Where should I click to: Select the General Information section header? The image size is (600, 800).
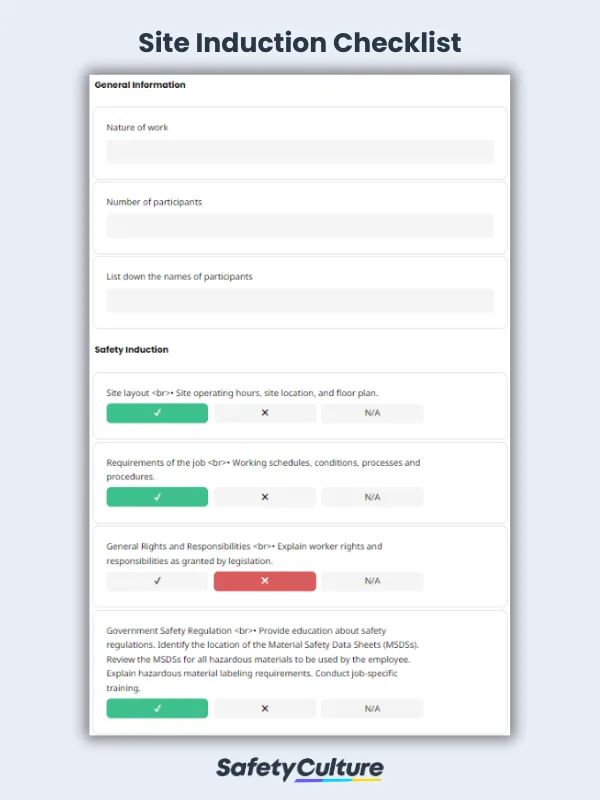(x=139, y=85)
